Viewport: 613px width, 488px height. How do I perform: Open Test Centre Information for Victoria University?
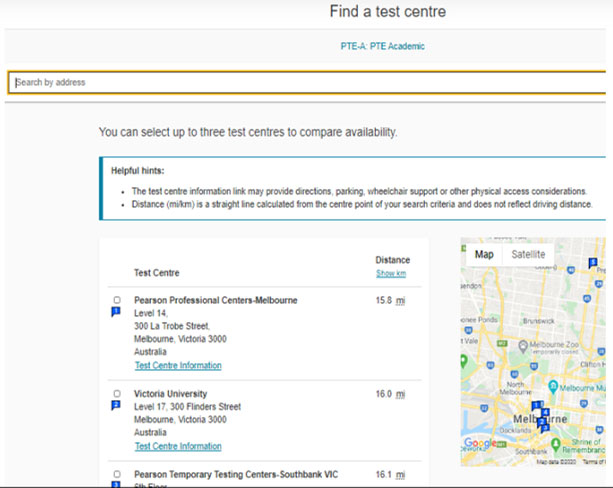coord(178,446)
